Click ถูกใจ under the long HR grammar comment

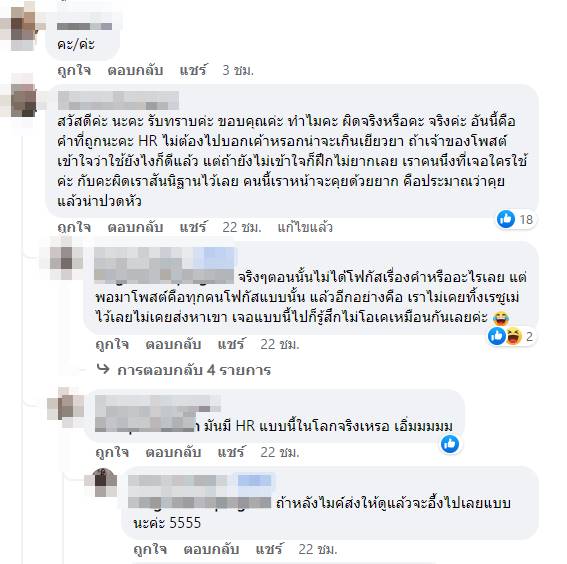pyautogui.click(x=74, y=227)
